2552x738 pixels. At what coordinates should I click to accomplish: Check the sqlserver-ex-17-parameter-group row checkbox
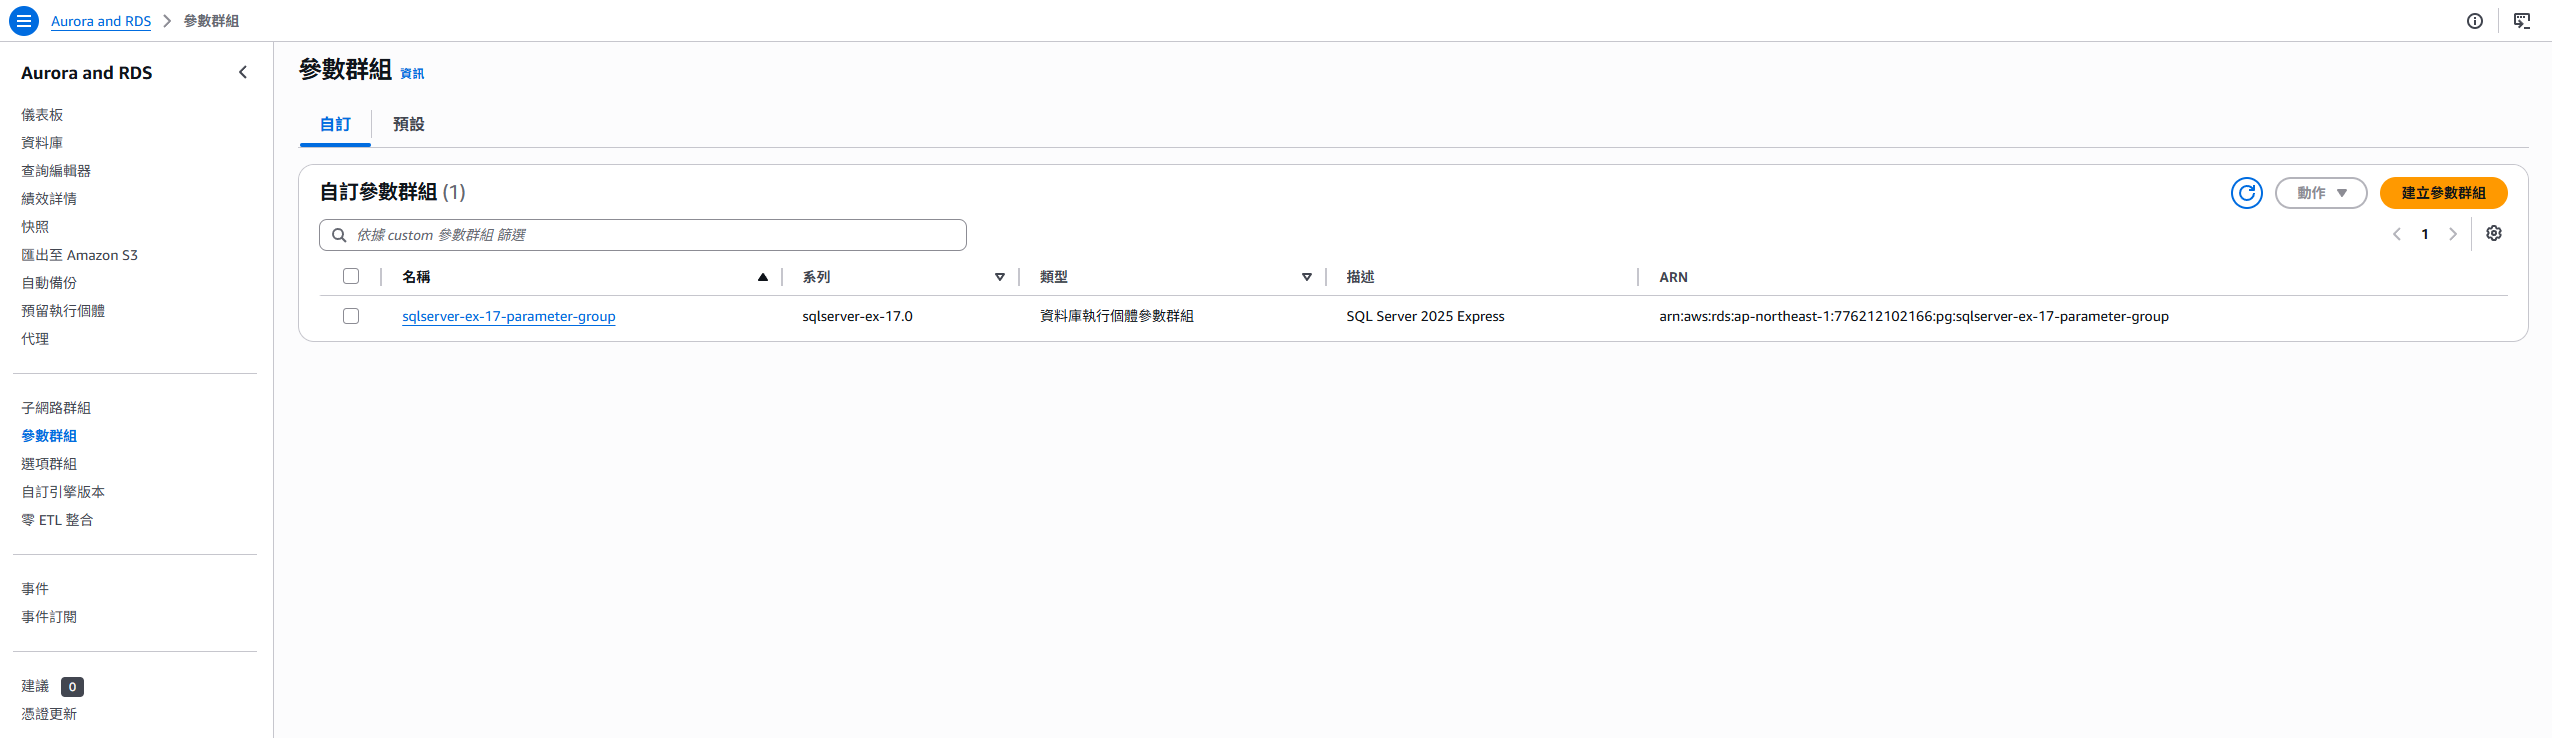click(x=351, y=316)
